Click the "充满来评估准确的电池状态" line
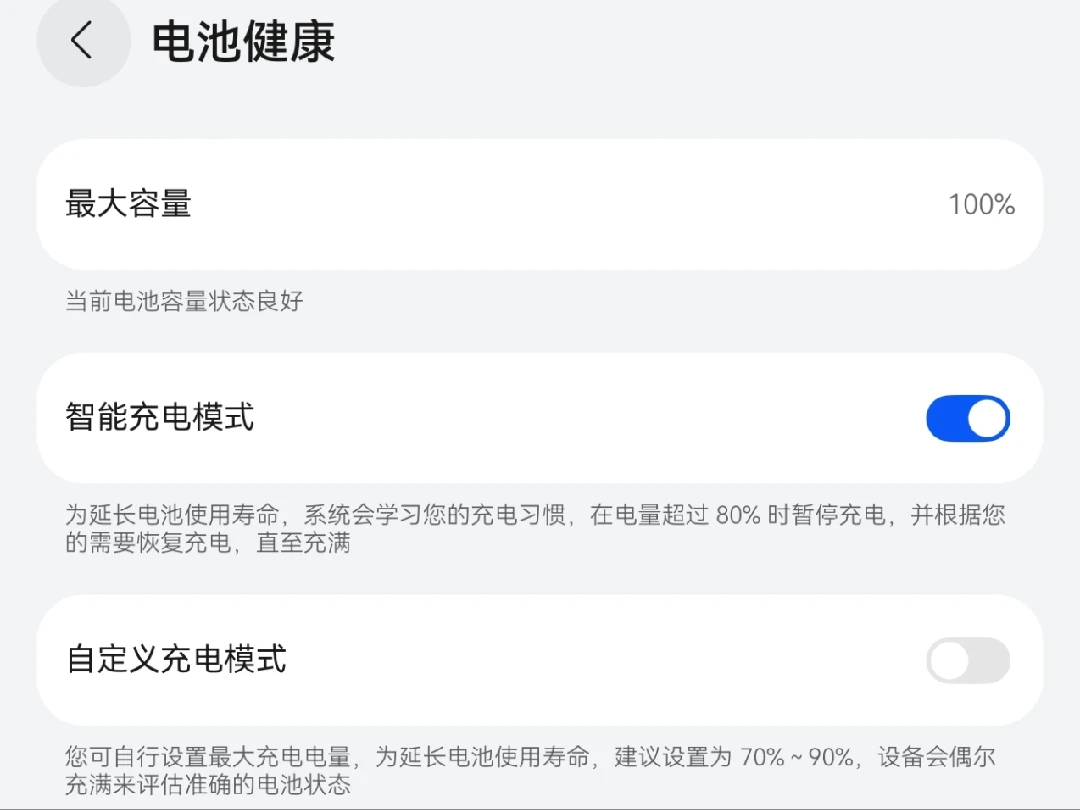This screenshot has height=810, width=1080. click(208, 785)
